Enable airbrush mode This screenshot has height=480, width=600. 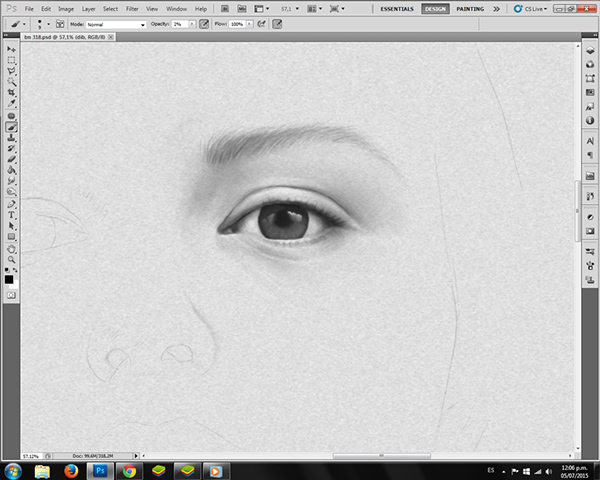point(262,22)
